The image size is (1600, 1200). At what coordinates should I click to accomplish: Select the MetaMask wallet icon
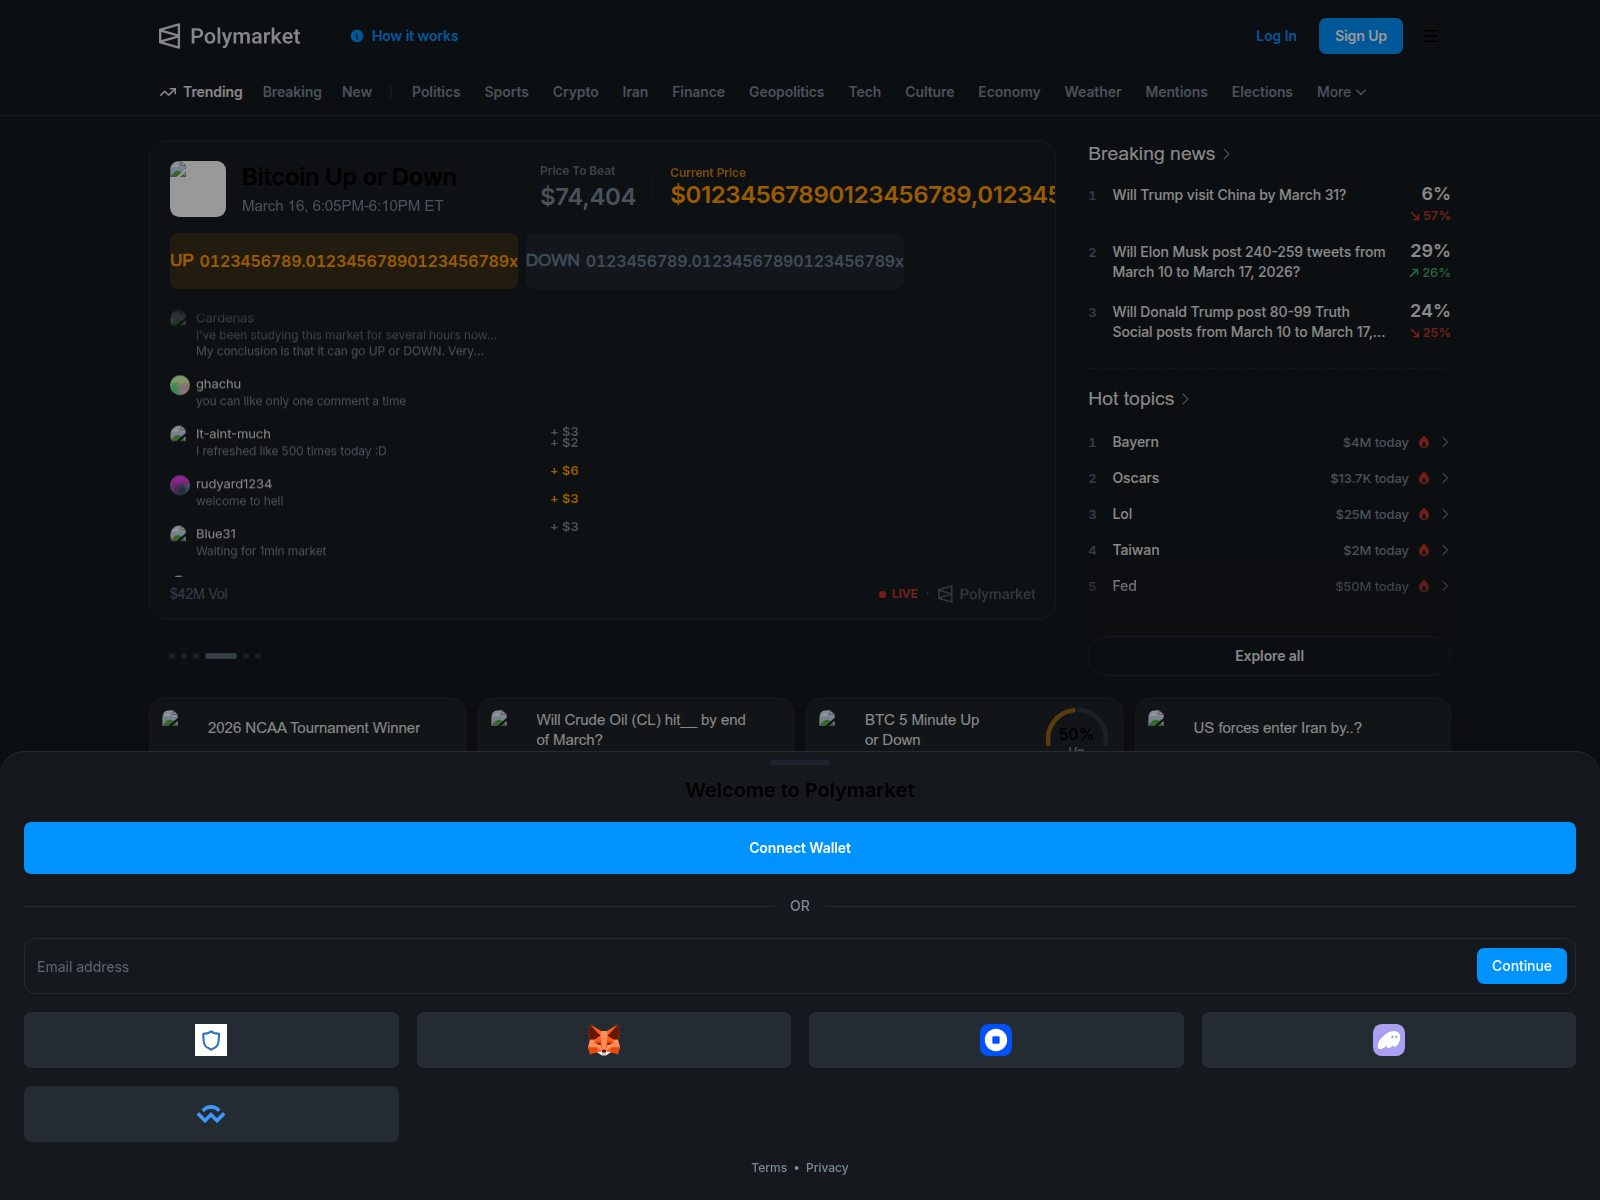(x=603, y=1040)
